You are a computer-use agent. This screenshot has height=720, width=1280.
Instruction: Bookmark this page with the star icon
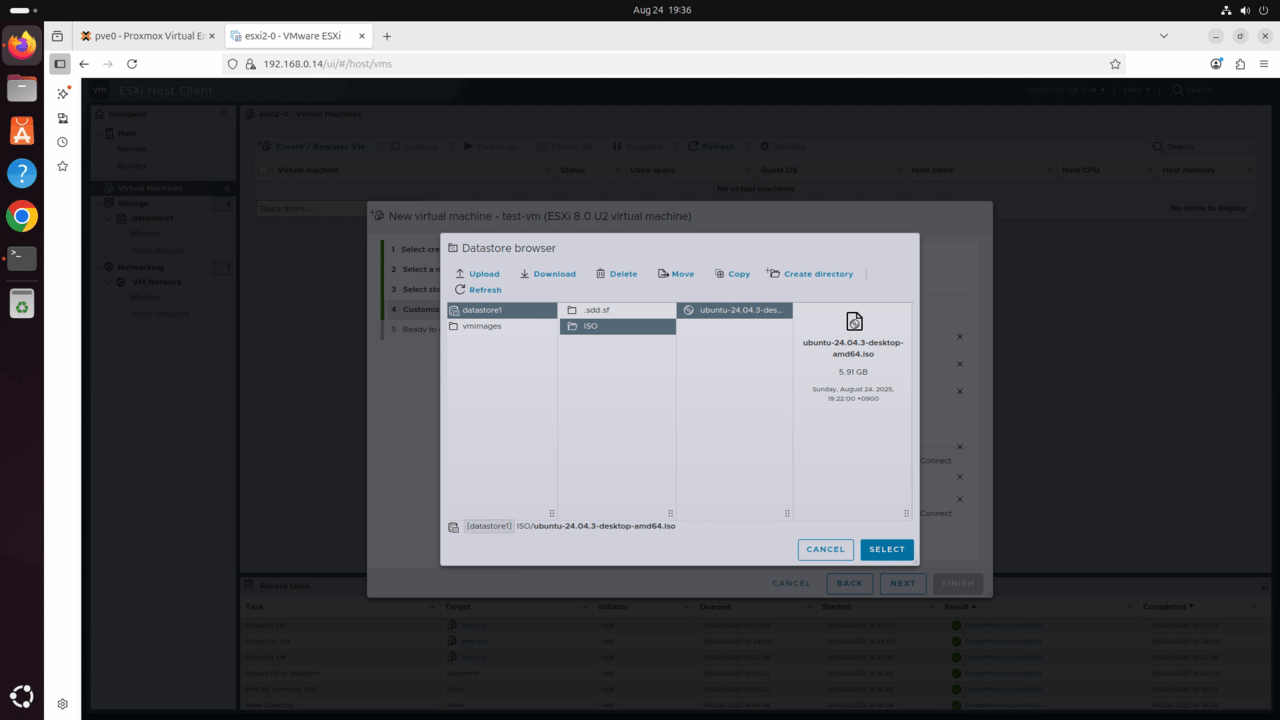[1115, 64]
